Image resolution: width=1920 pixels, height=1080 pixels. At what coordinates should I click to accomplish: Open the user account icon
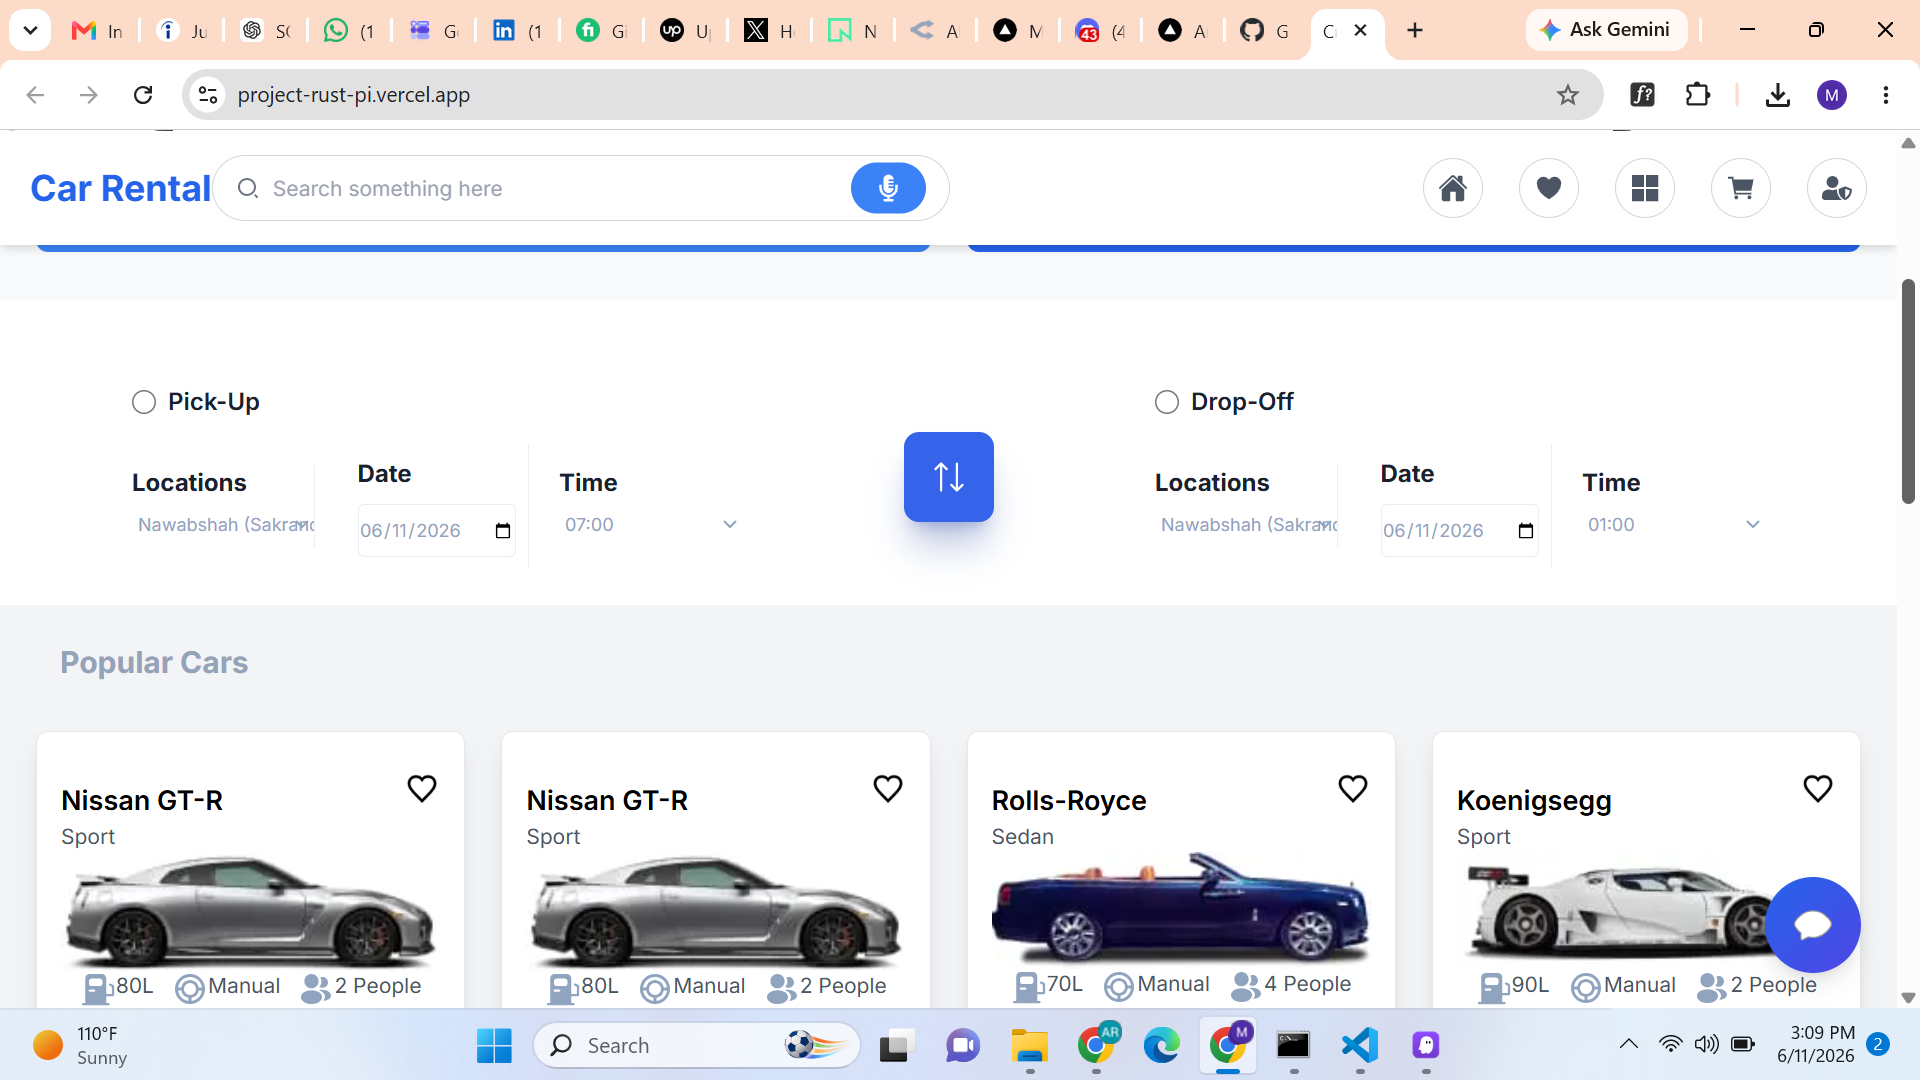coord(1837,188)
